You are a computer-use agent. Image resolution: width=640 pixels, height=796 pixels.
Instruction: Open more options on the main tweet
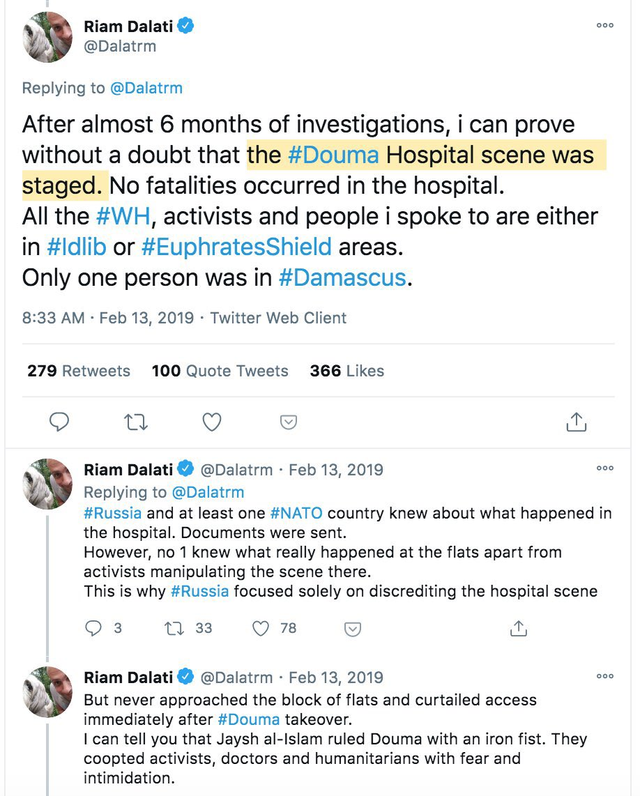[604, 26]
